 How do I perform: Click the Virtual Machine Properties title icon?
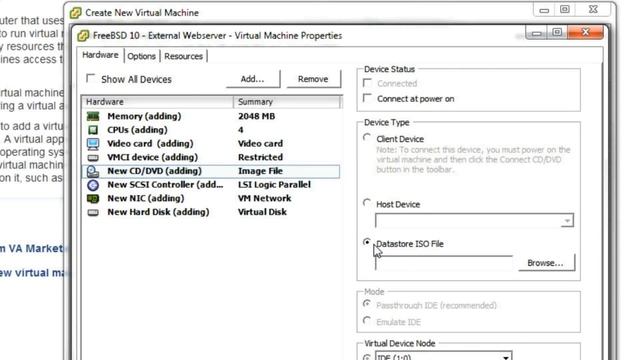[x=83, y=36]
